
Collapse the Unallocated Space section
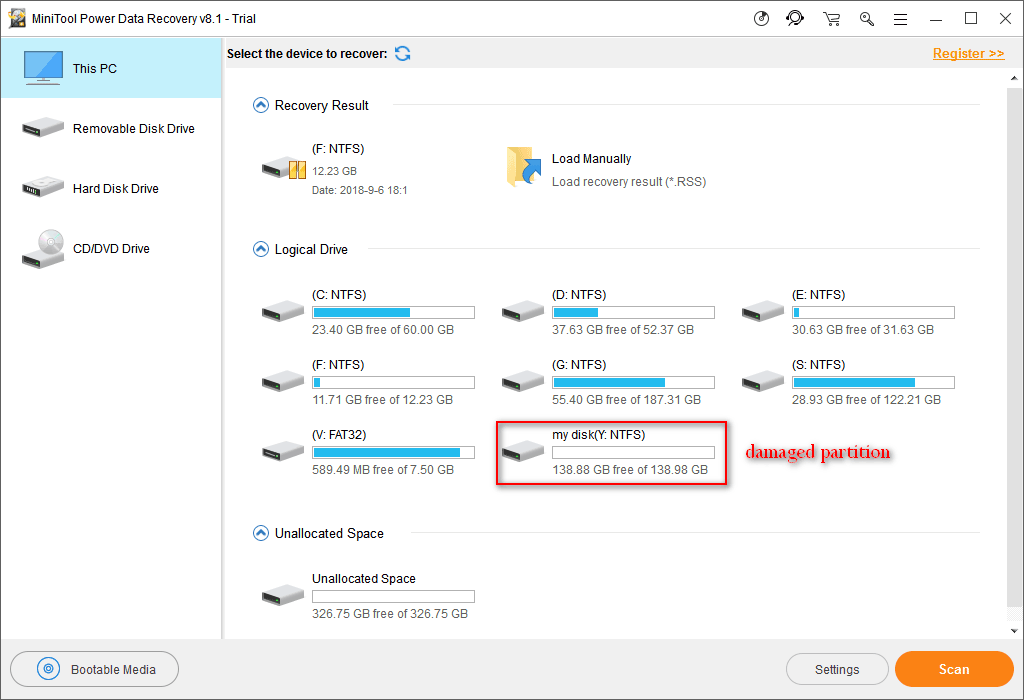[x=261, y=533]
